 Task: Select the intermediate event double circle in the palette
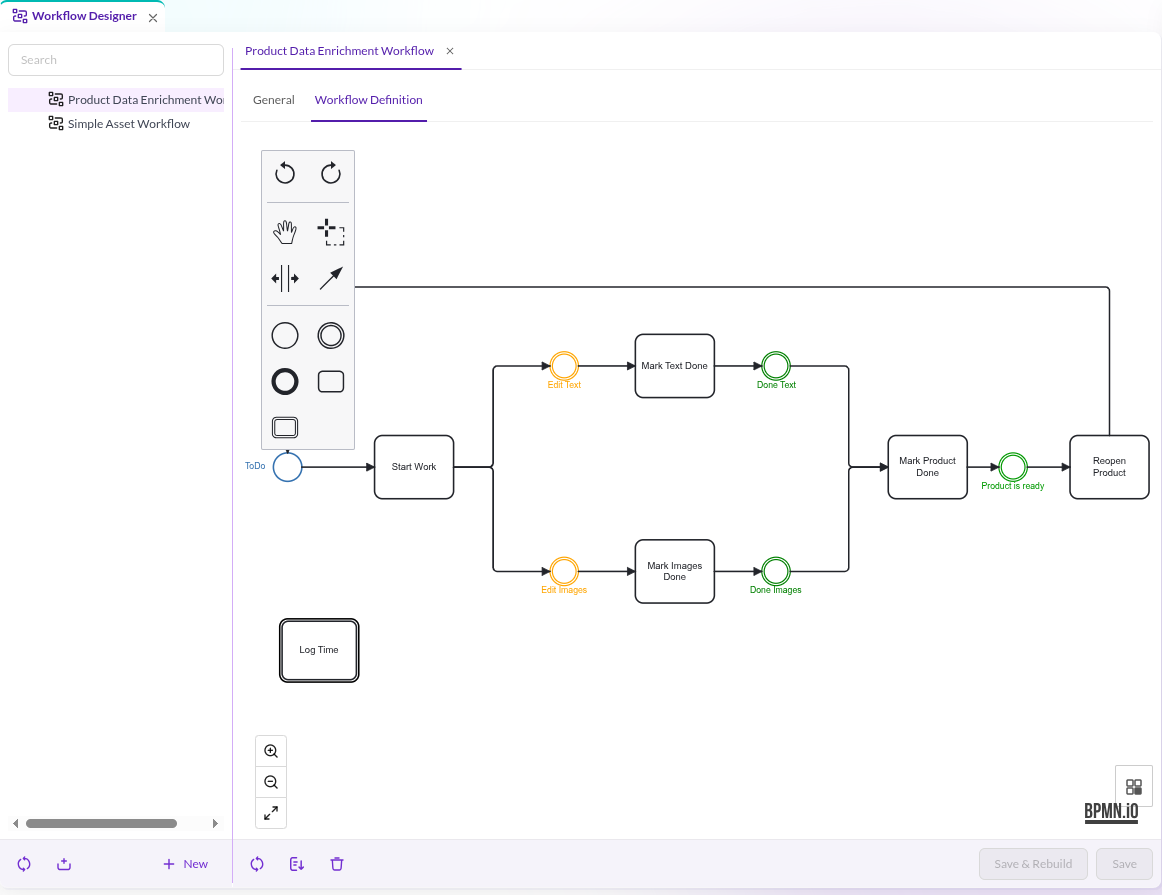click(x=331, y=336)
